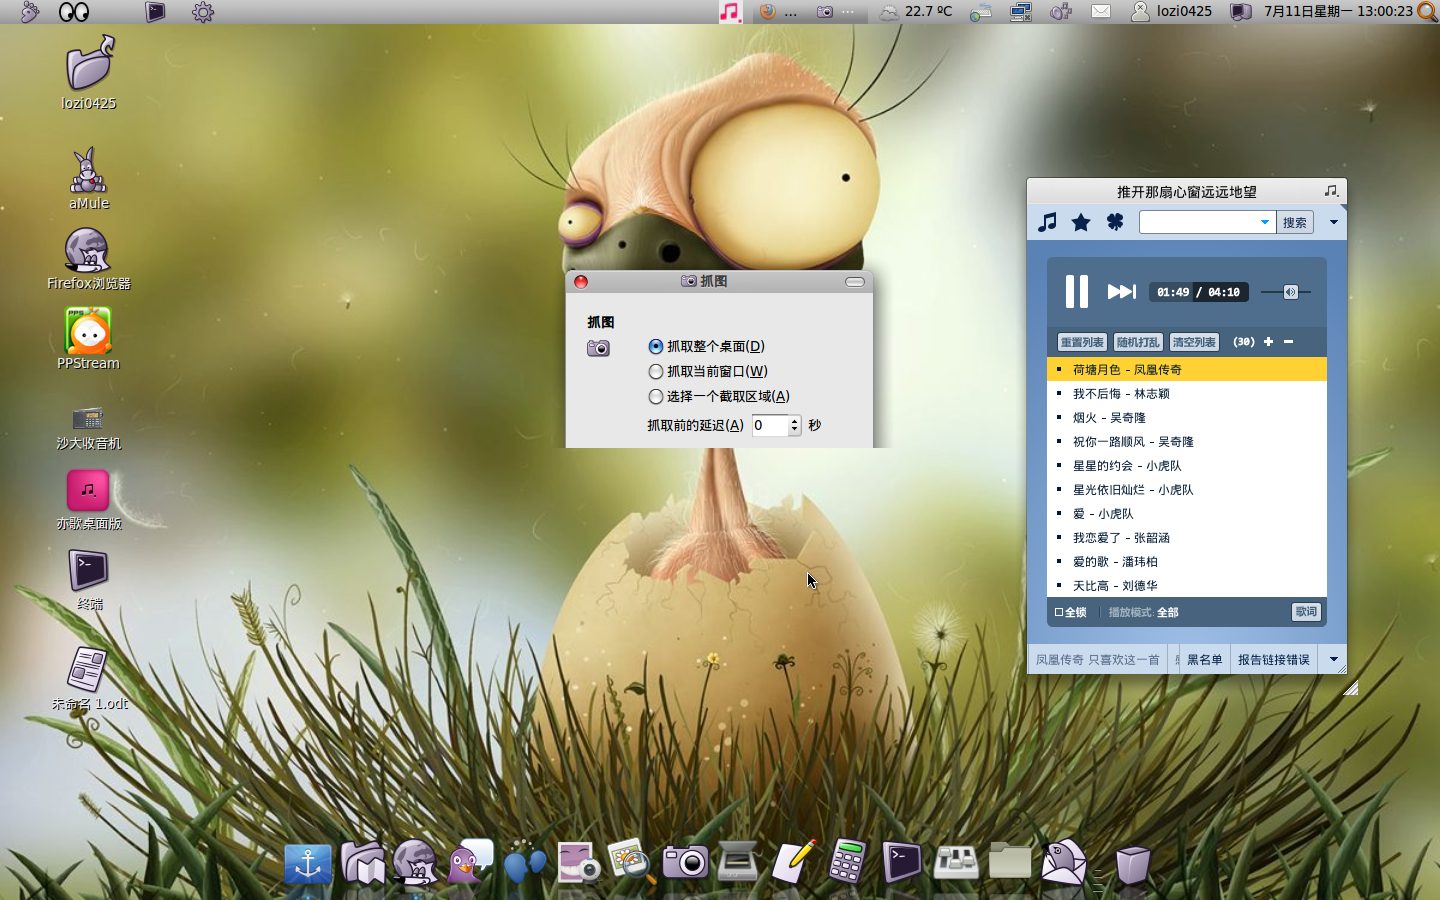The width and height of the screenshot is (1440, 900).
Task: Open the 终端 terminal desktop icon
Action: [x=89, y=580]
